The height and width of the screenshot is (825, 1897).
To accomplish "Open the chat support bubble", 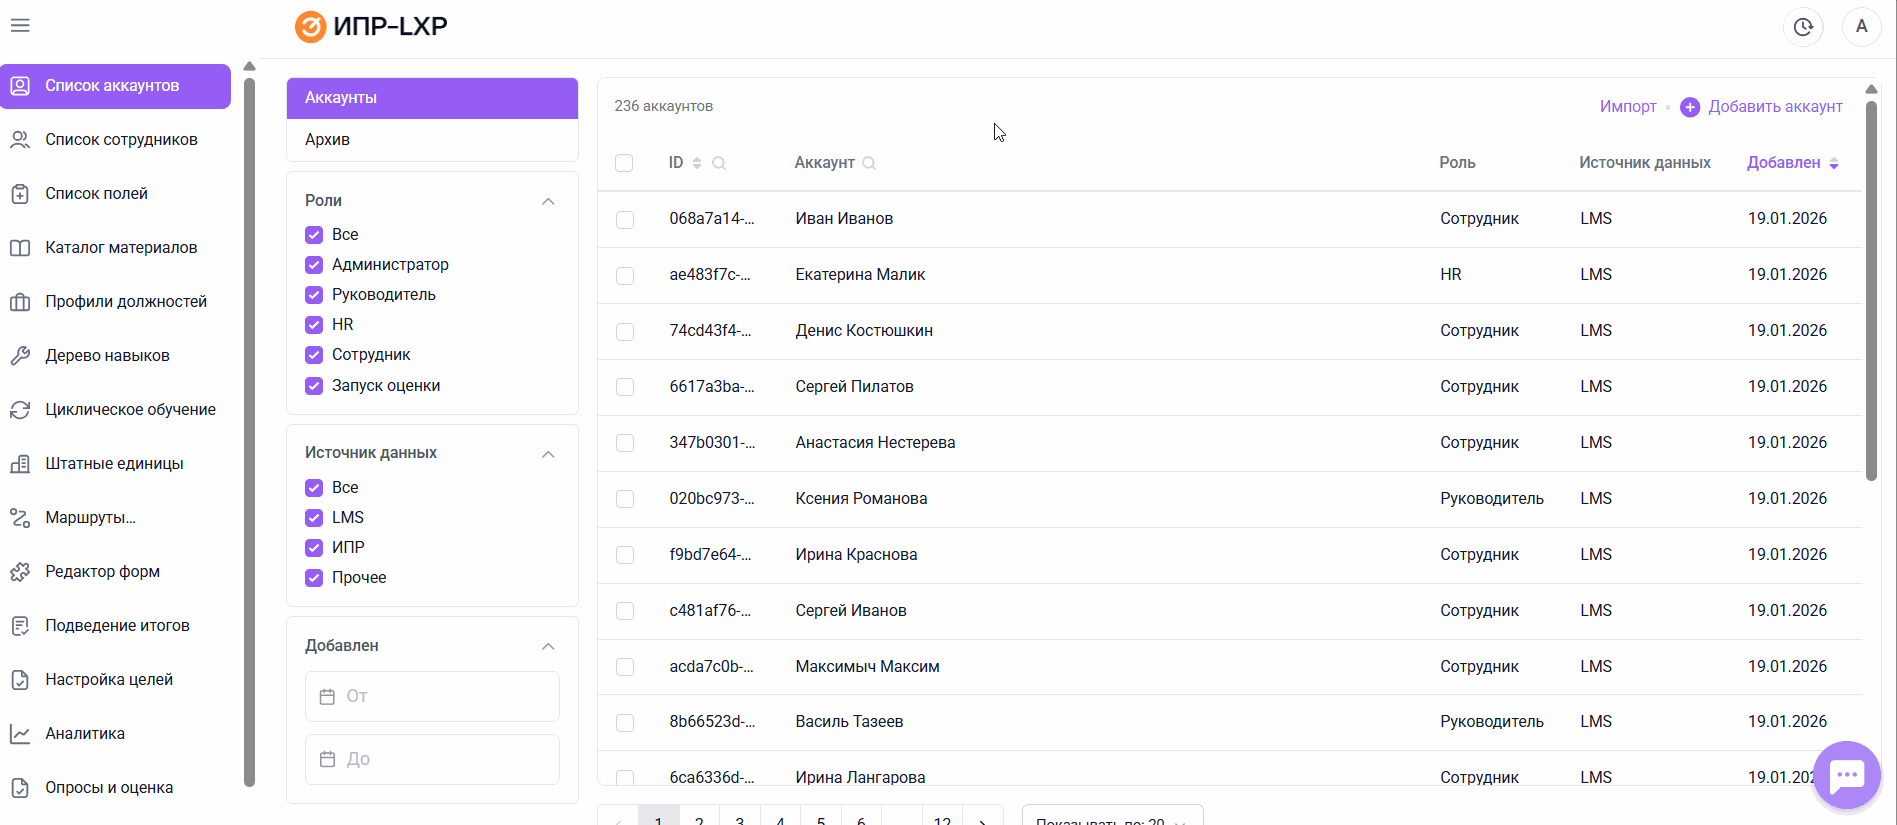I will tap(1846, 775).
